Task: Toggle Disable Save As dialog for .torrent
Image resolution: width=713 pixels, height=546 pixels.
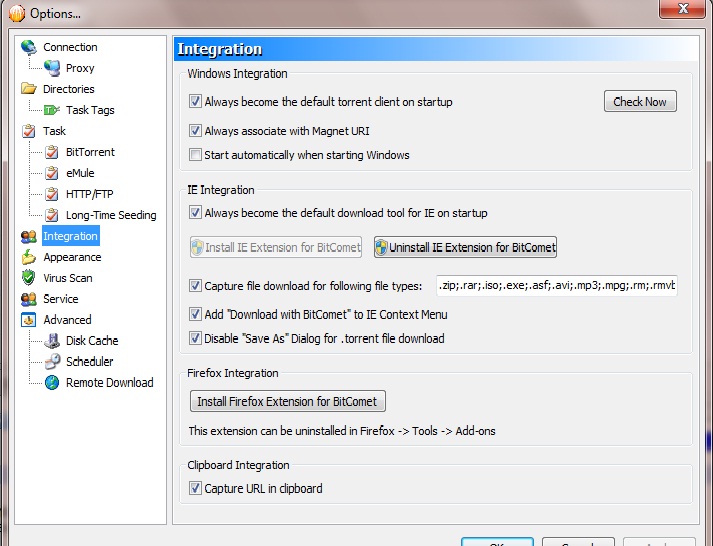Action: (x=196, y=338)
